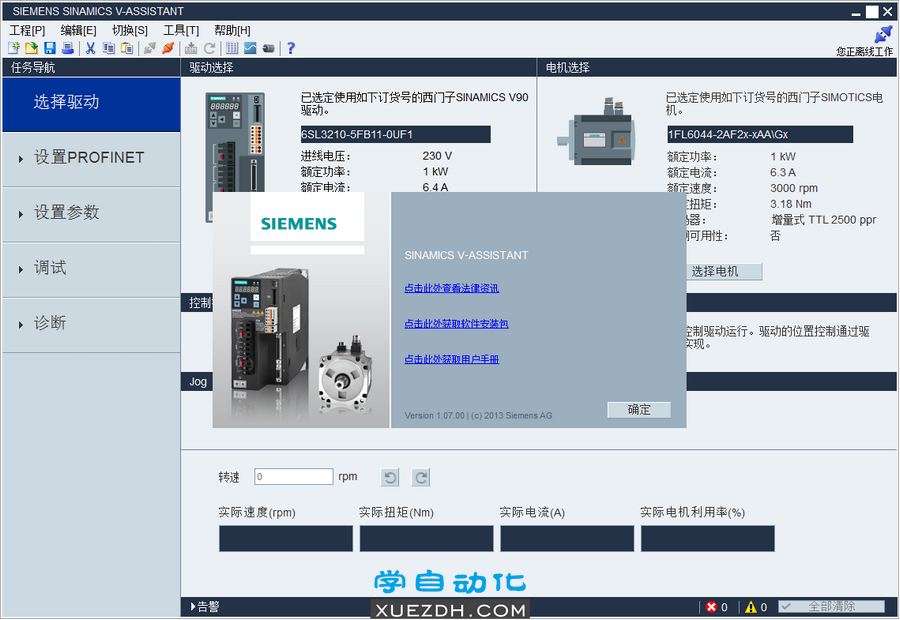Click the motor test toolbar icon

click(268, 48)
